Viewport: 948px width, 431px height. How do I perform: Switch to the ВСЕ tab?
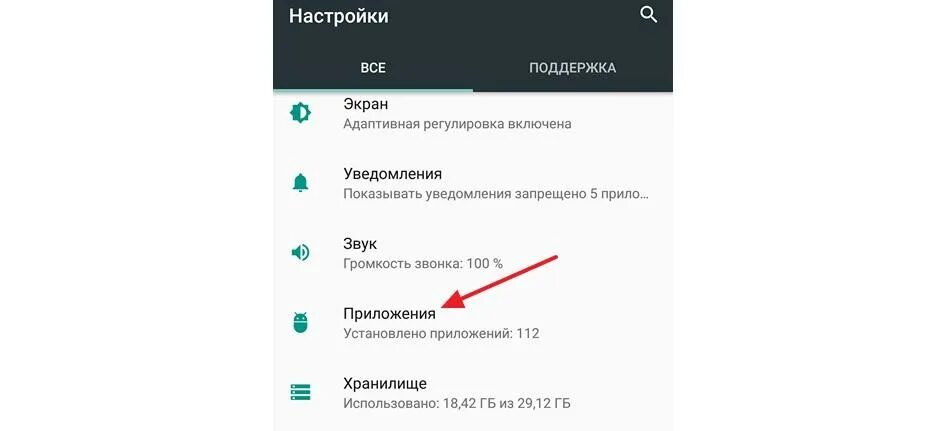[x=373, y=68]
